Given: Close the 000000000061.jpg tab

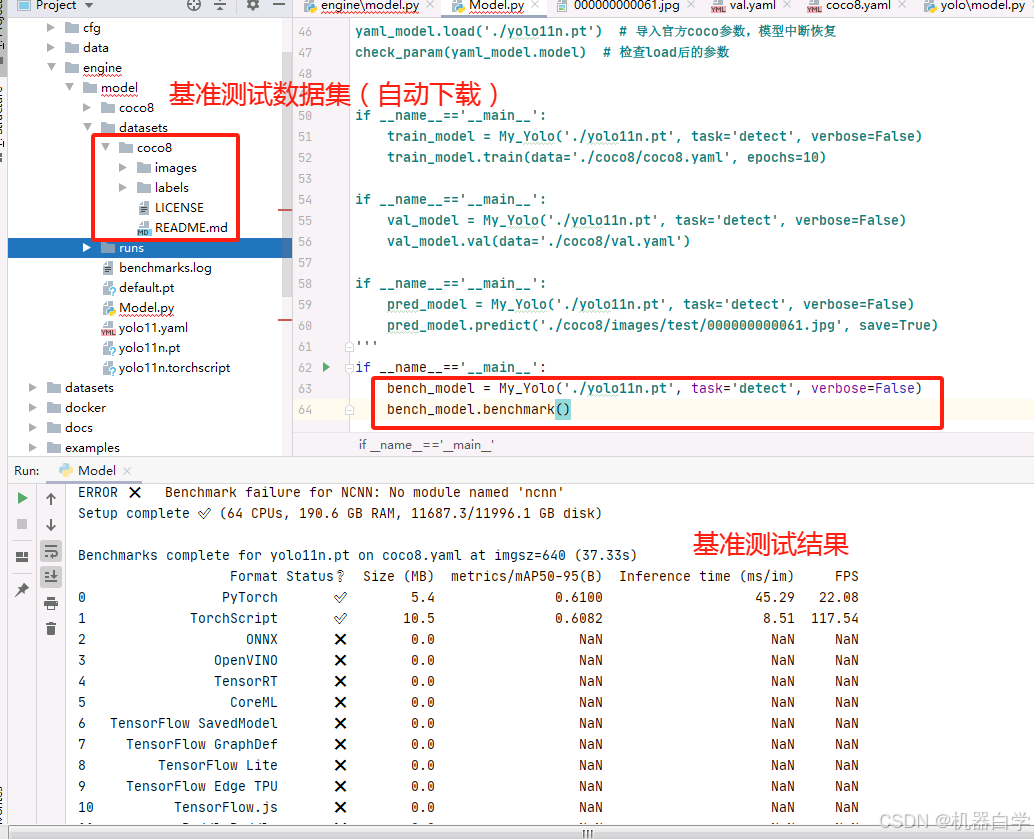Looking at the screenshot, I should pyautogui.click(x=690, y=5).
